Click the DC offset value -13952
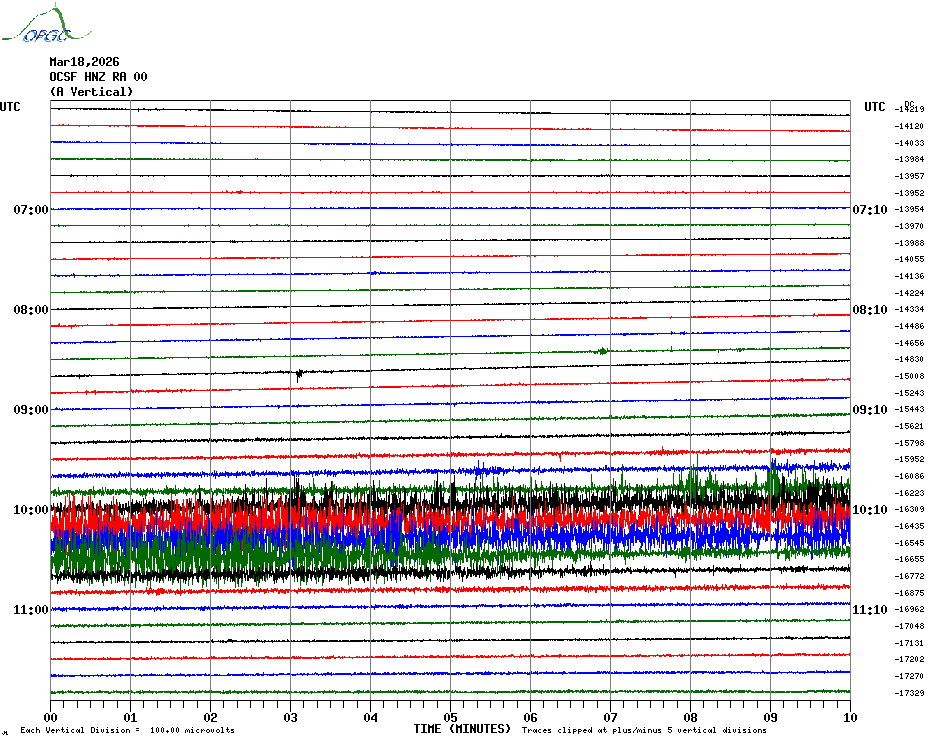 [910, 193]
